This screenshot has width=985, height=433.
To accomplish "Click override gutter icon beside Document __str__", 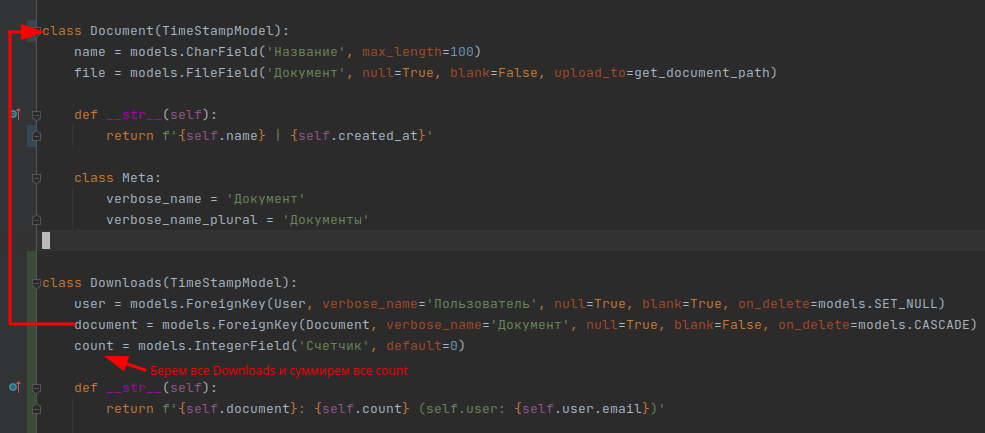I will coord(15,114).
